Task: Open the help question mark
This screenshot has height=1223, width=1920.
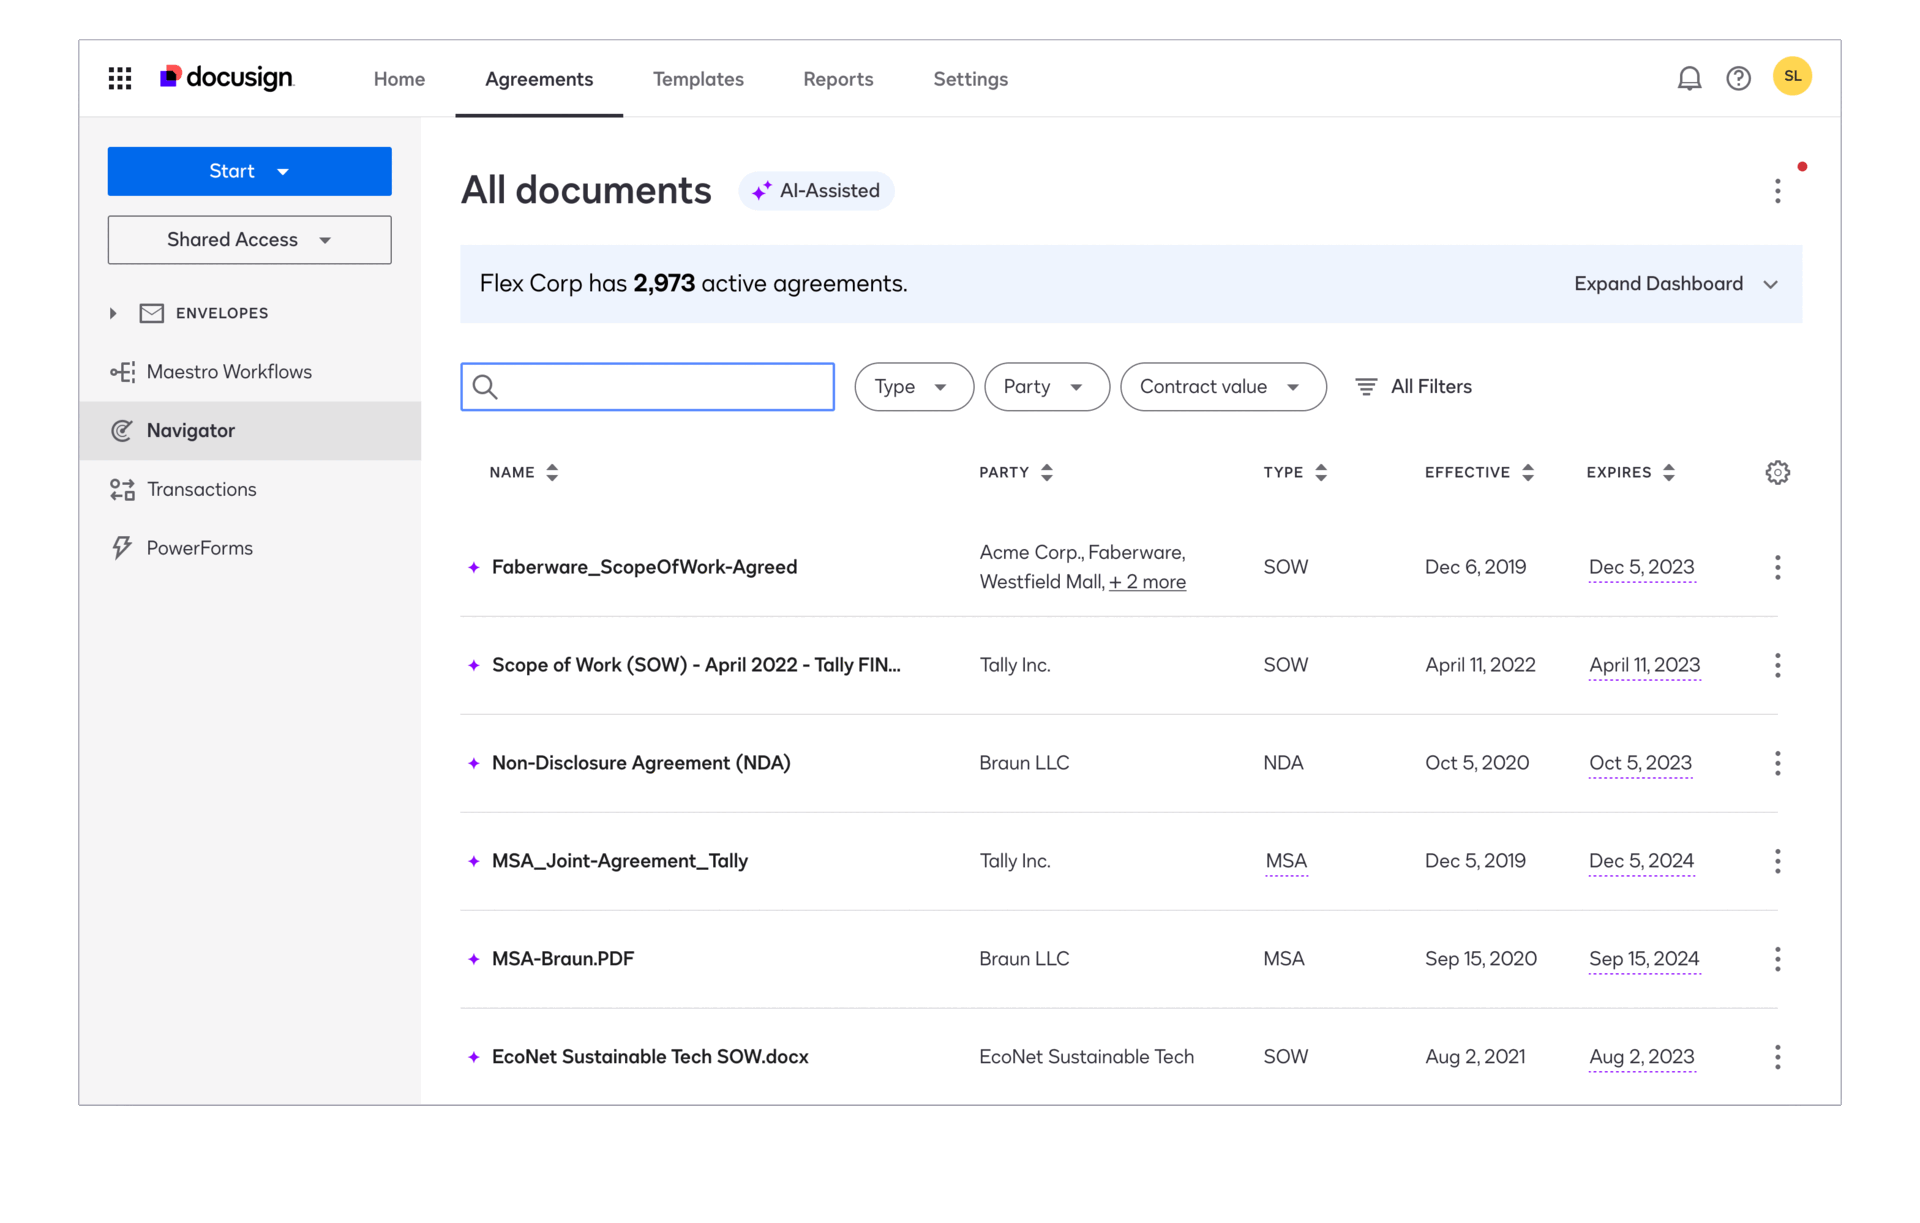Action: click(x=1739, y=77)
